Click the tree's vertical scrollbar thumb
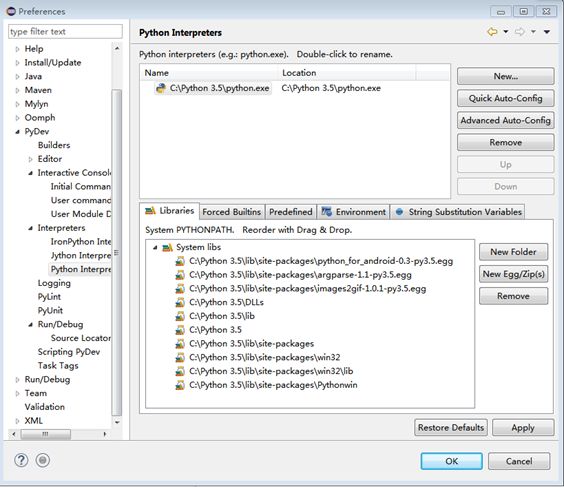This screenshot has width=564, height=487. pyautogui.click(x=117, y=252)
